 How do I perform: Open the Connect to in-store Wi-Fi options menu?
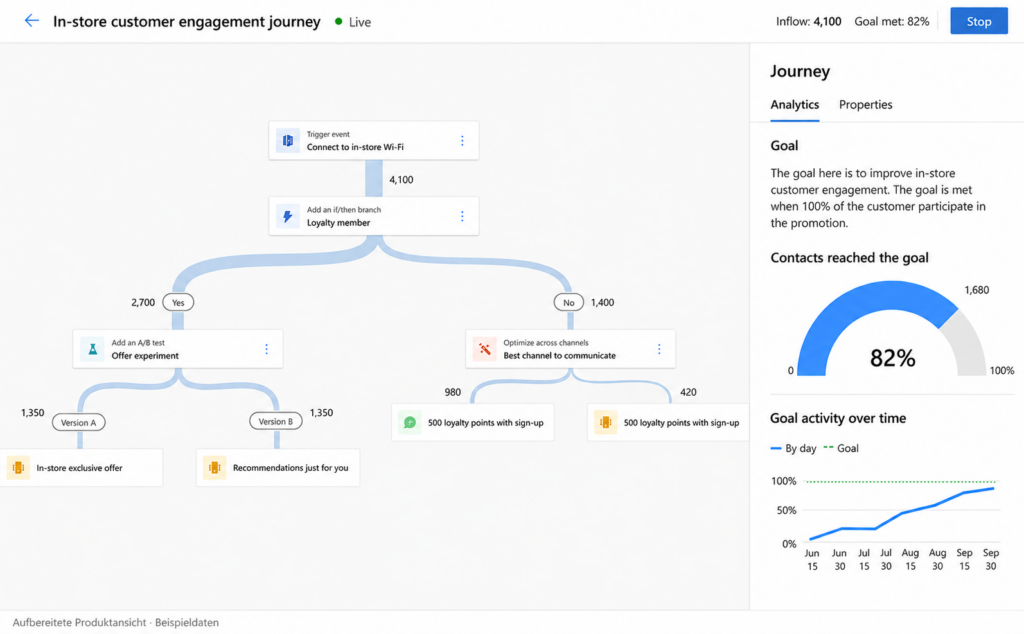tap(462, 140)
